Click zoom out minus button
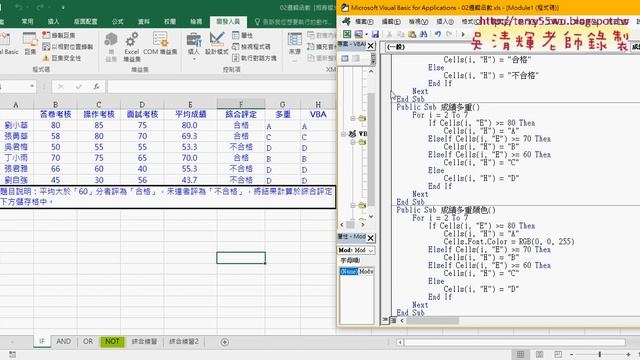 (572, 354)
